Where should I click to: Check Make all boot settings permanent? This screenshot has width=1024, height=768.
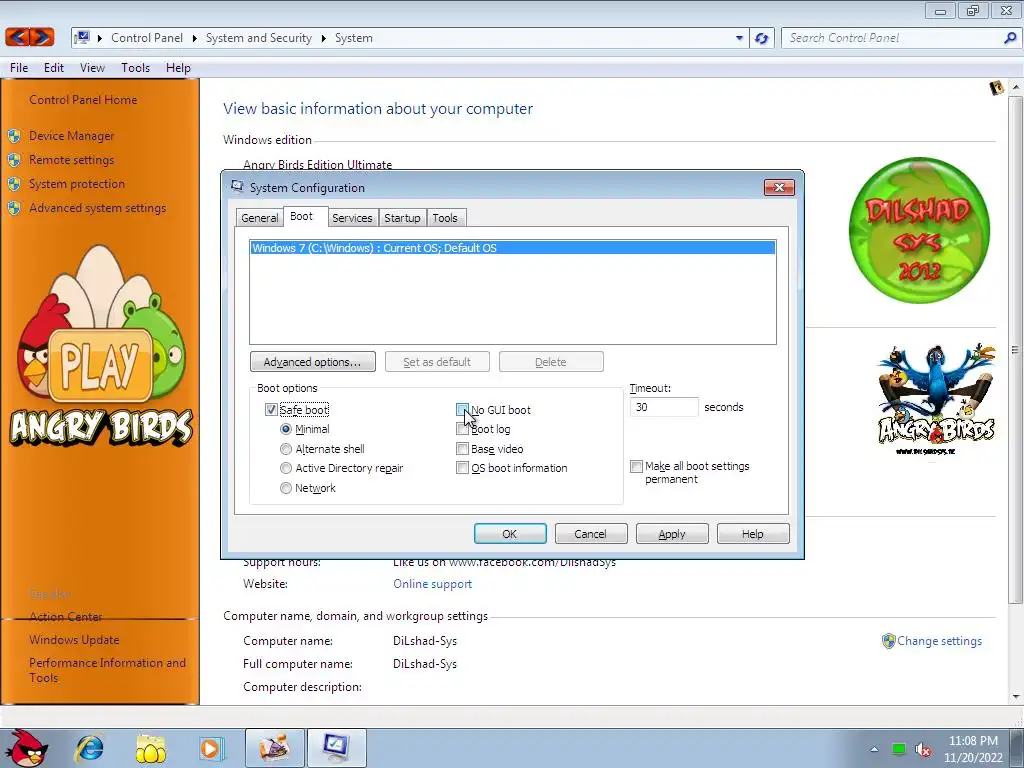636,466
